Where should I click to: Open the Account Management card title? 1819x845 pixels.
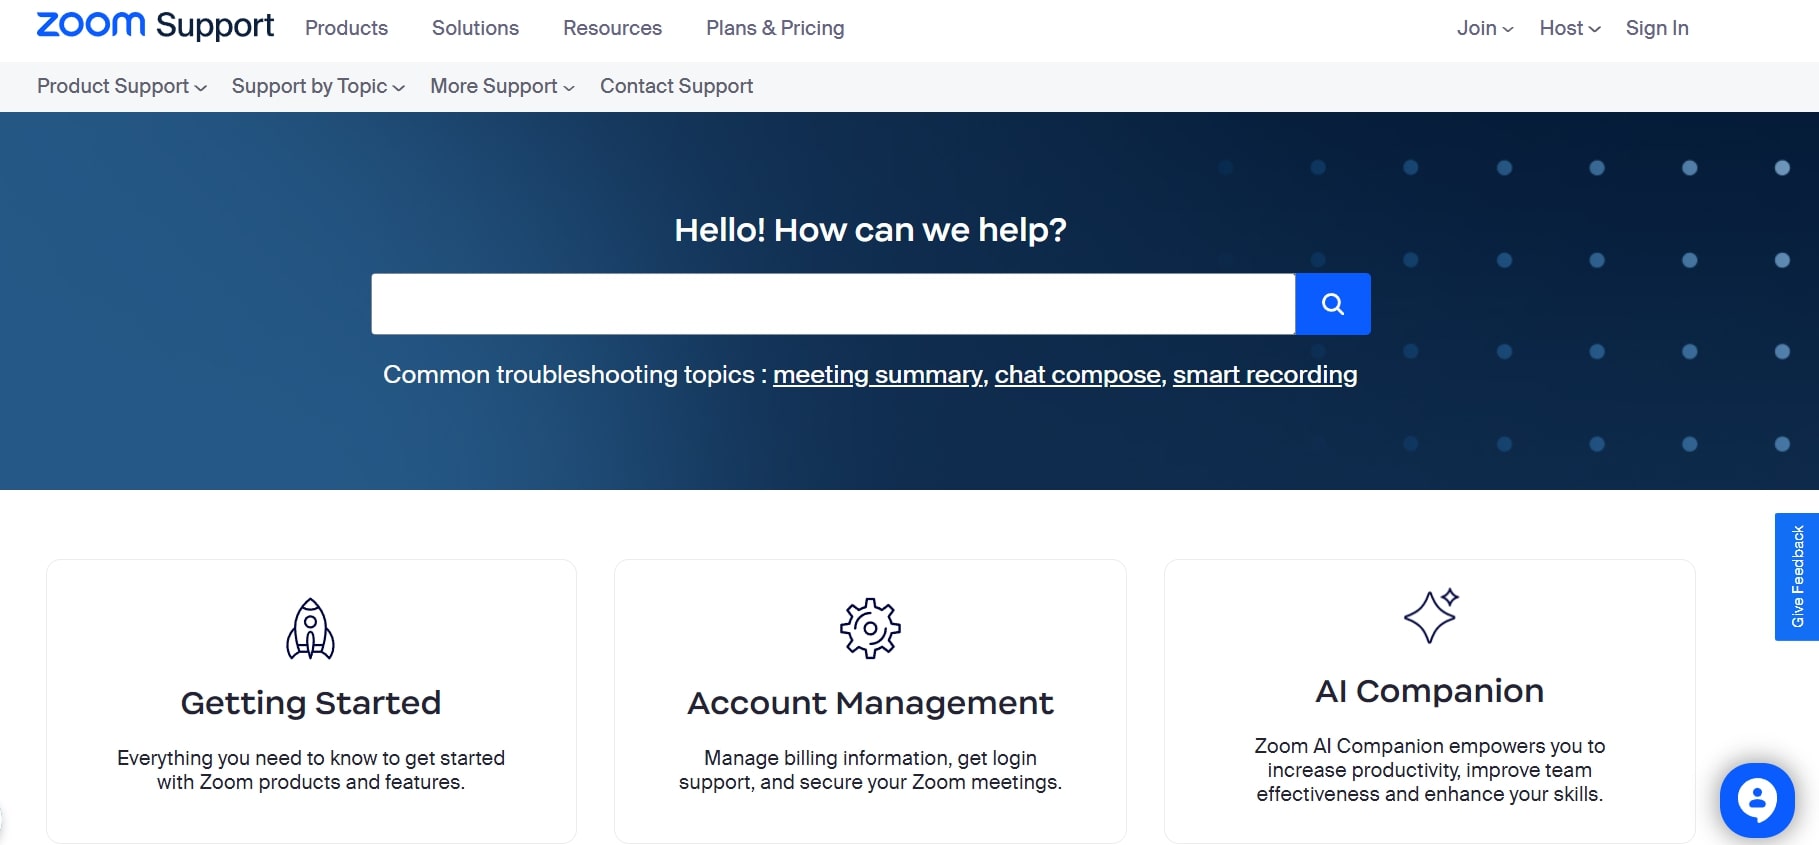pos(870,703)
